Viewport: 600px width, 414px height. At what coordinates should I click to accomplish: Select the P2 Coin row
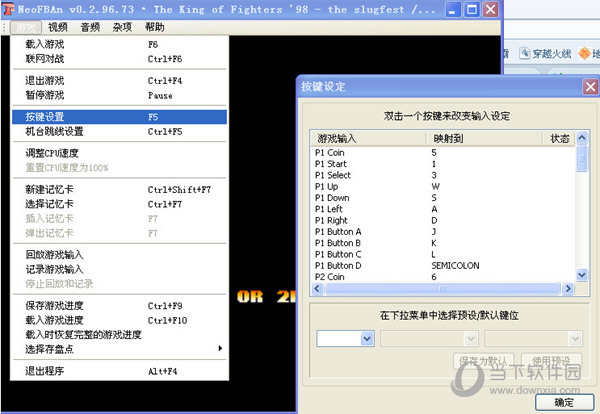click(443, 277)
